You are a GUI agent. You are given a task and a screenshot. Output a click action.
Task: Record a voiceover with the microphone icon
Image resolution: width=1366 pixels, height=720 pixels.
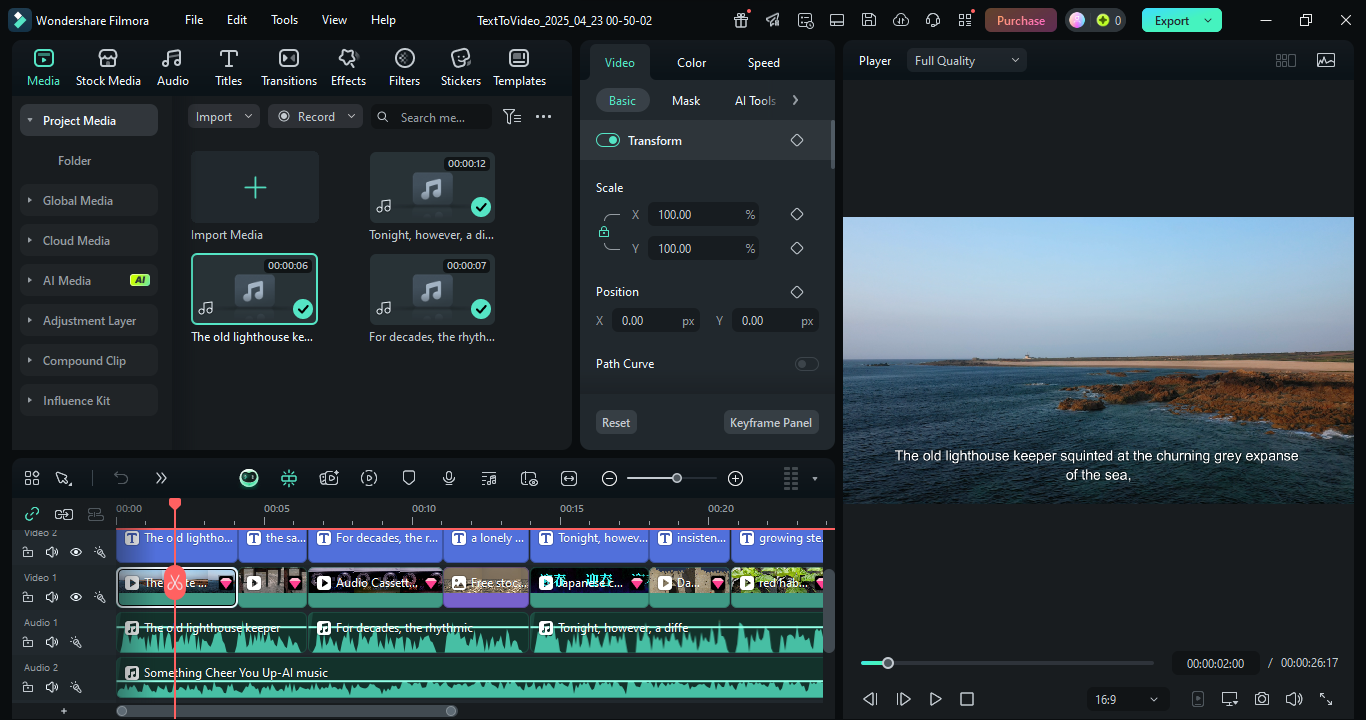(449, 478)
